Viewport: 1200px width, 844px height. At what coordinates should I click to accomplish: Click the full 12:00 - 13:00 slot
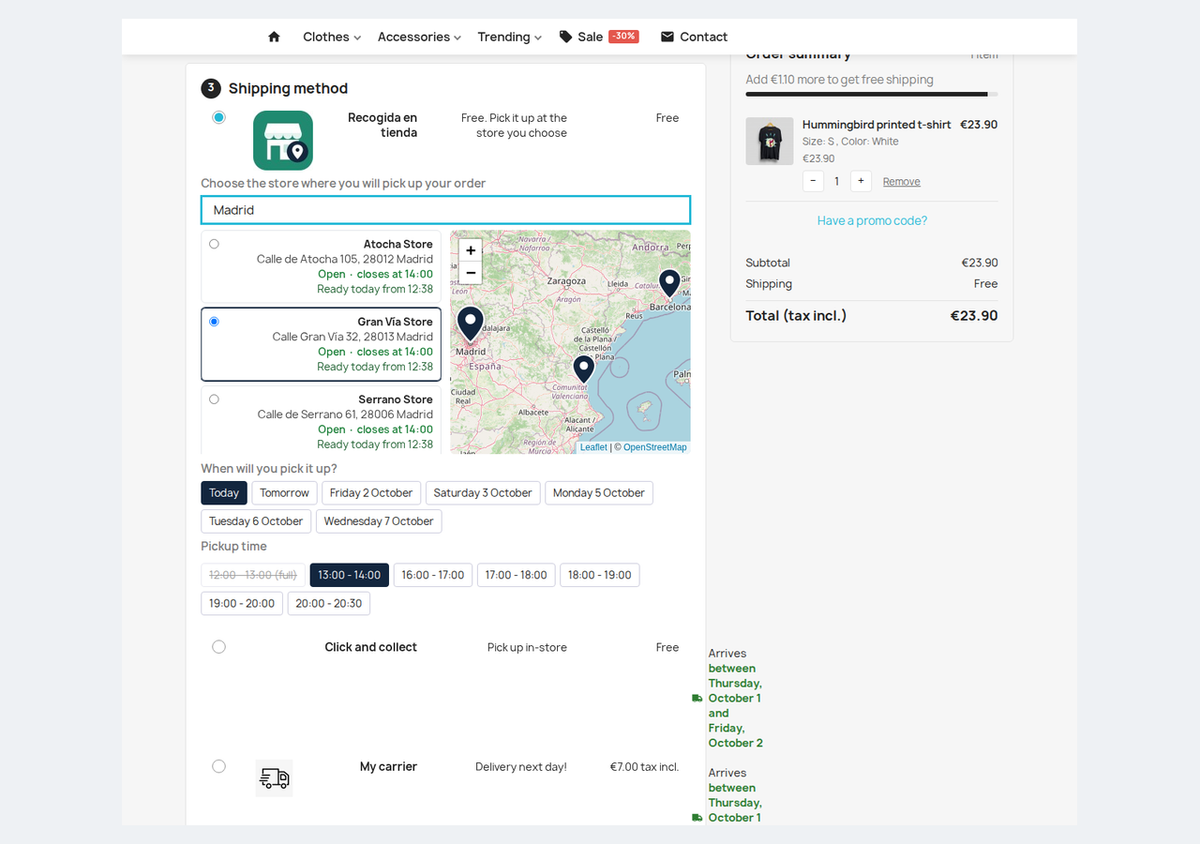(253, 575)
